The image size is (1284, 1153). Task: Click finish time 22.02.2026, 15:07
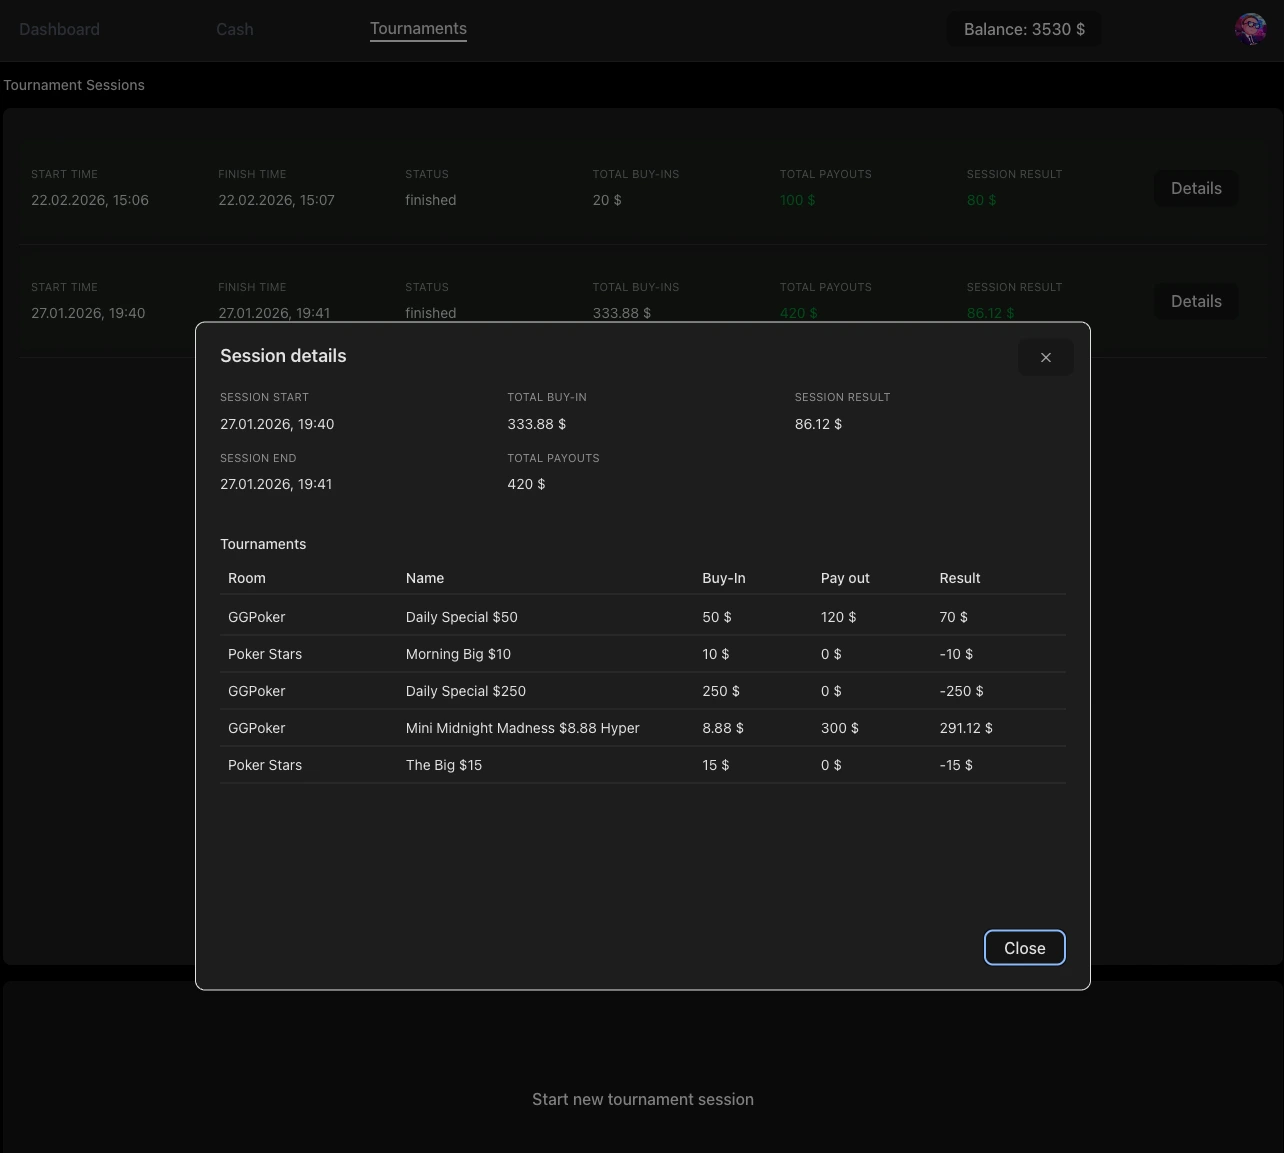tap(277, 200)
